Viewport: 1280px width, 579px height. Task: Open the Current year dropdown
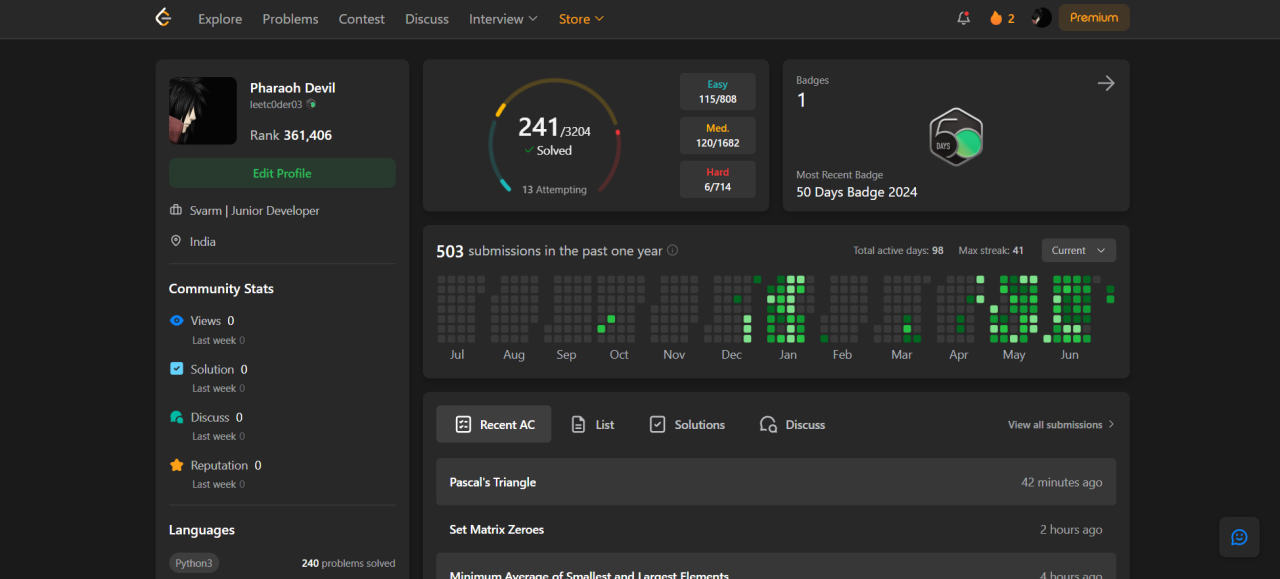pos(1078,251)
